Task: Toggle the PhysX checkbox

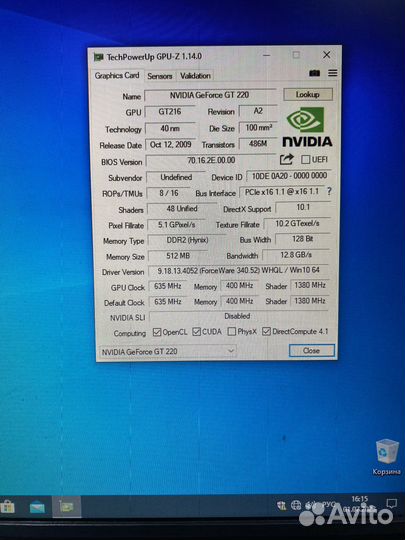Action: tap(232, 332)
